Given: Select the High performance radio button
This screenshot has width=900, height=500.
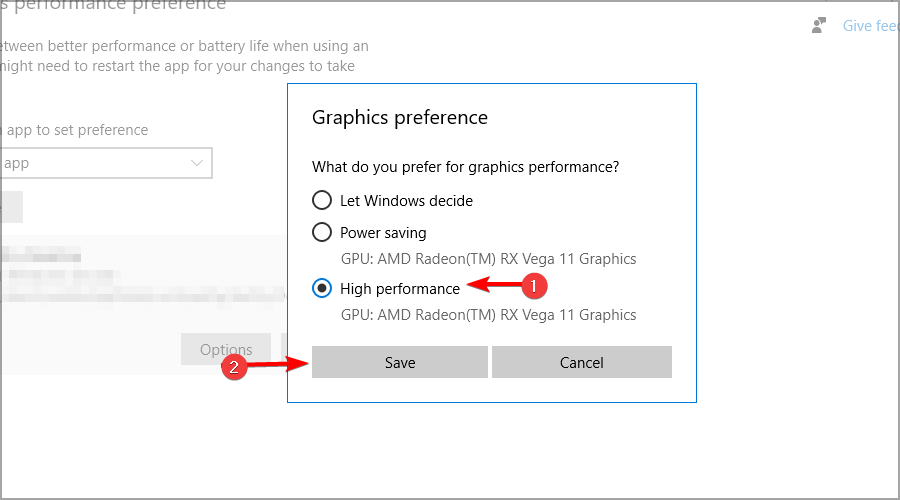Looking at the screenshot, I should coord(322,288).
